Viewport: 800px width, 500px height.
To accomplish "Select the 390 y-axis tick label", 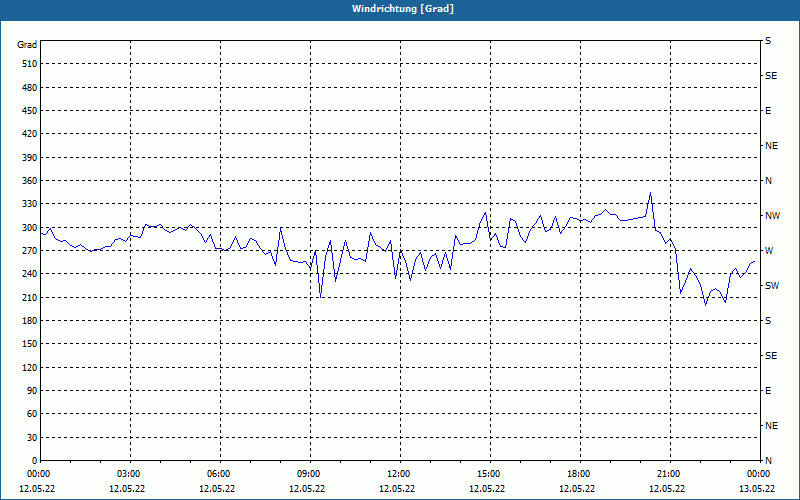I will click(30, 158).
